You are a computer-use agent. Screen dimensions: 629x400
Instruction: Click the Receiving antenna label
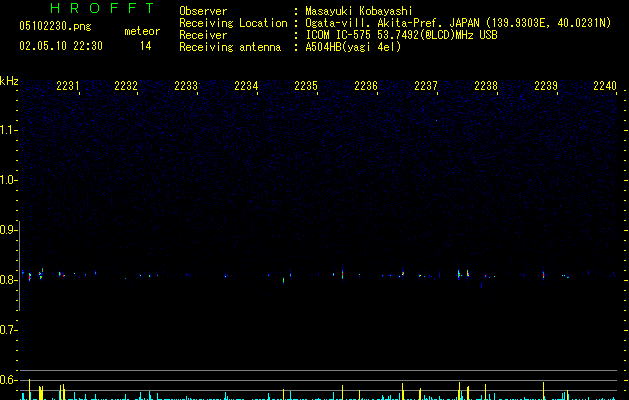(230, 47)
